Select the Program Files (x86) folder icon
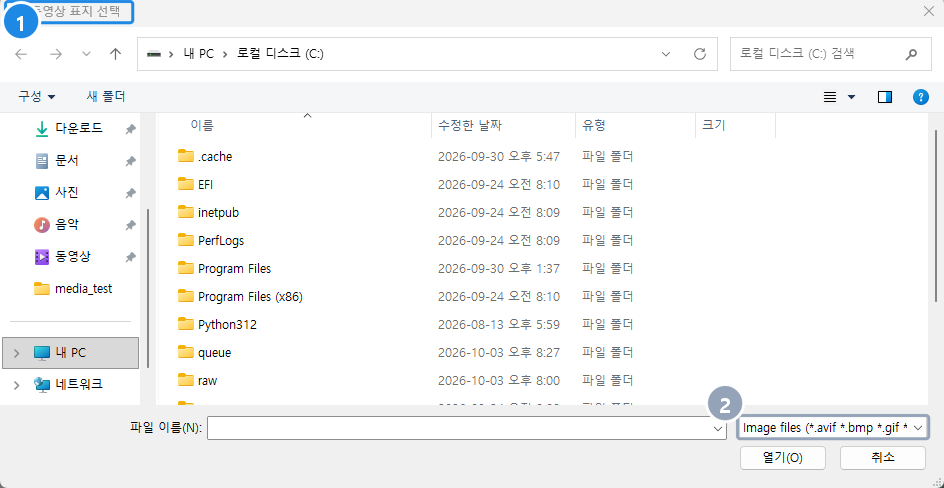The image size is (944, 488). pyautogui.click(x=185, y=297)
